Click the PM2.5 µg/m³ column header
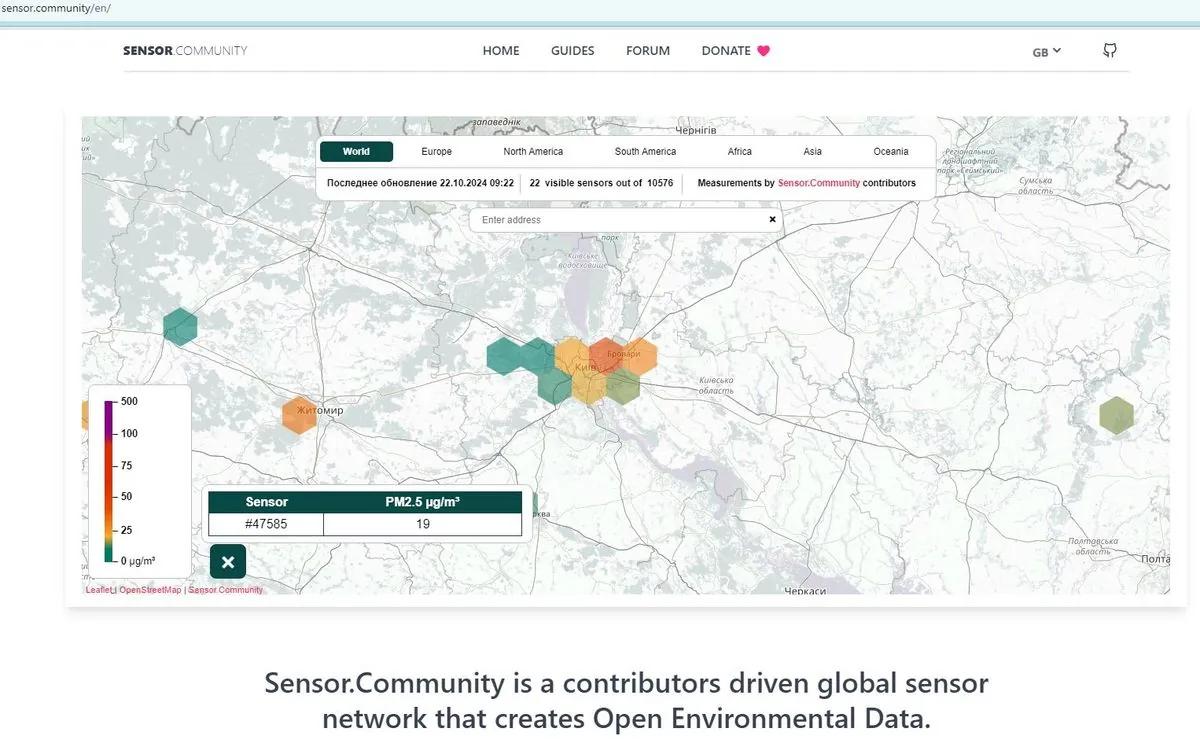Image resolution: width=1200 pixels, height=739 pixels. coord(423,502)
